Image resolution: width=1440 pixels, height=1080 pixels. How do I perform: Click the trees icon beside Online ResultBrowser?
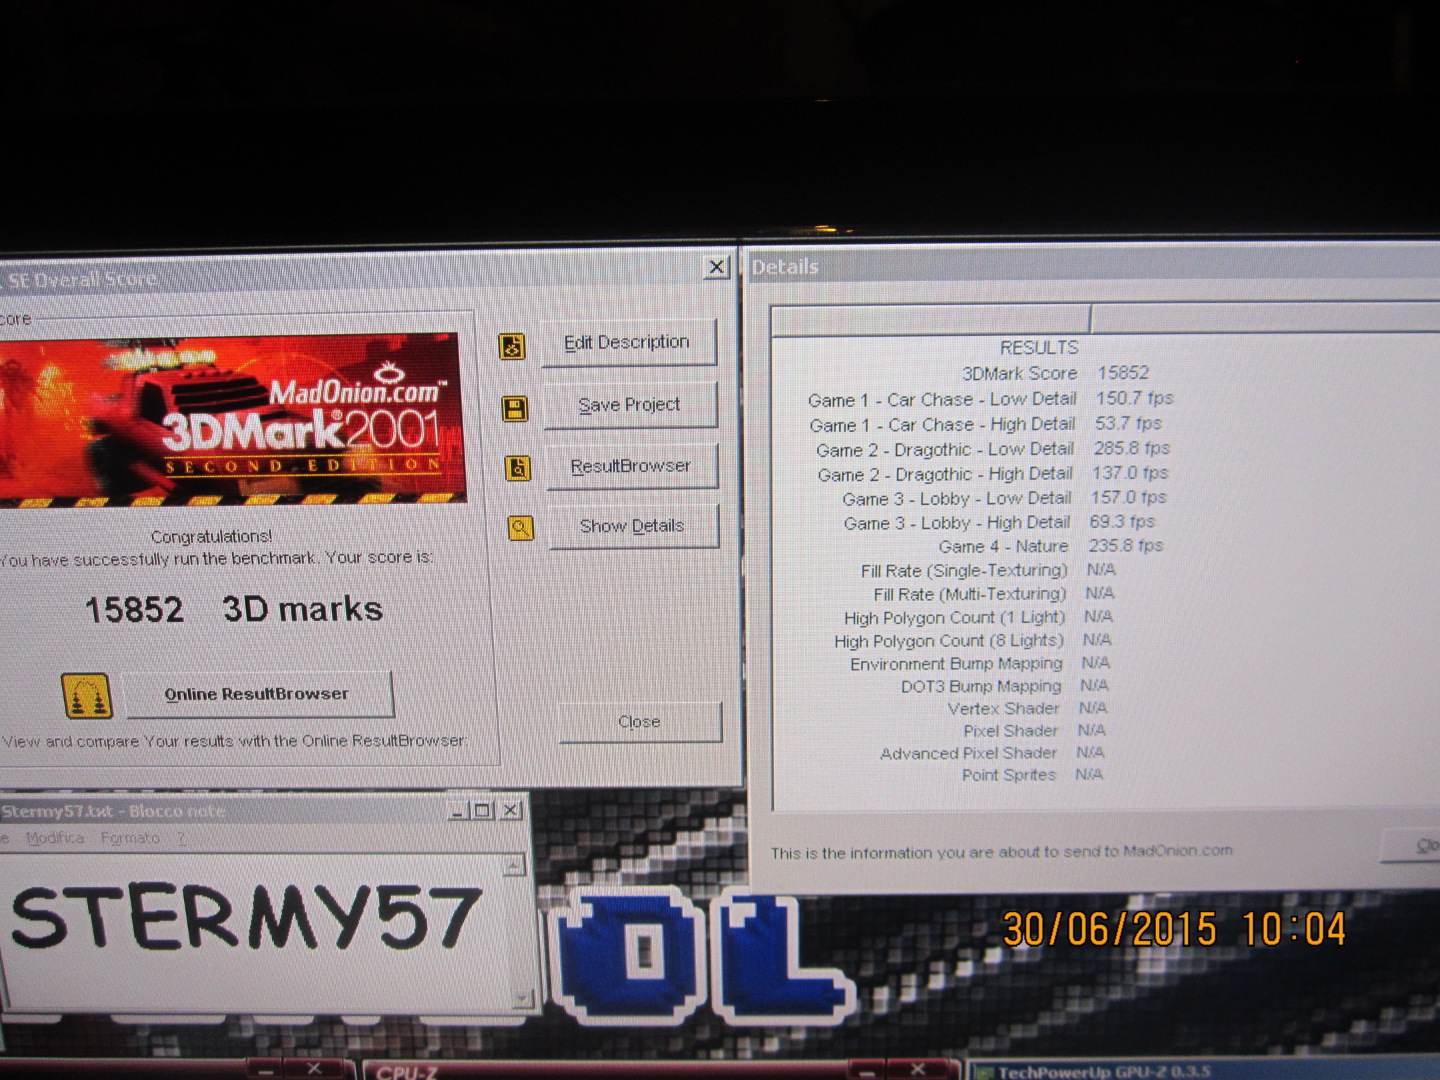(x=87, y=696)
